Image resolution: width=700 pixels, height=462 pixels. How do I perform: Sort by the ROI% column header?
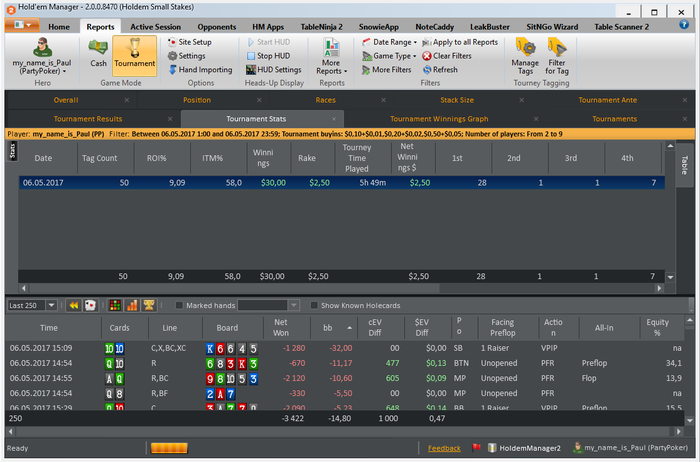pos(156,158)
